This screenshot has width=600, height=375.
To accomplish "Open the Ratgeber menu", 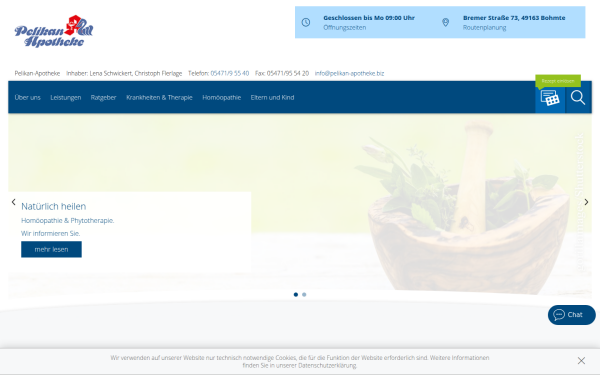I will coord(103,98).
